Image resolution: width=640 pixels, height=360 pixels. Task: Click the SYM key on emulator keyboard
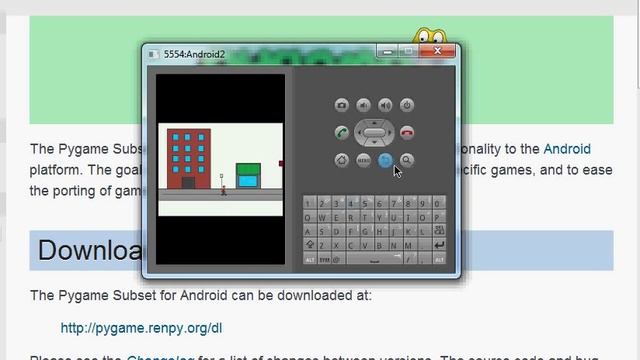pos(324,259)
